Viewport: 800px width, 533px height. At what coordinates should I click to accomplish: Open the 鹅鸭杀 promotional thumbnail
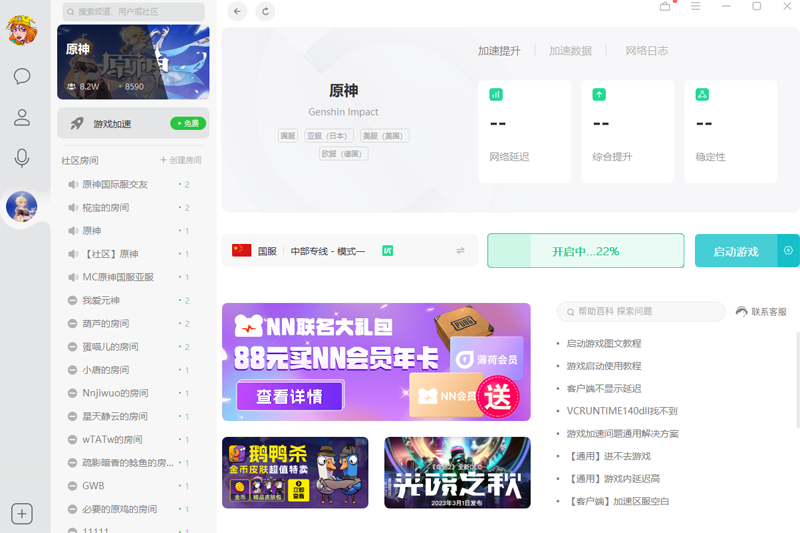(295, 472)
